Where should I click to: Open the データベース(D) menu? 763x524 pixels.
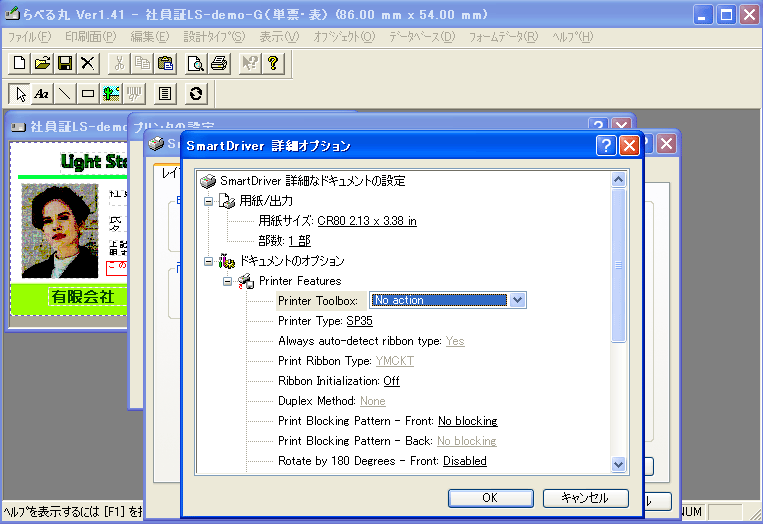click(422, 37)
